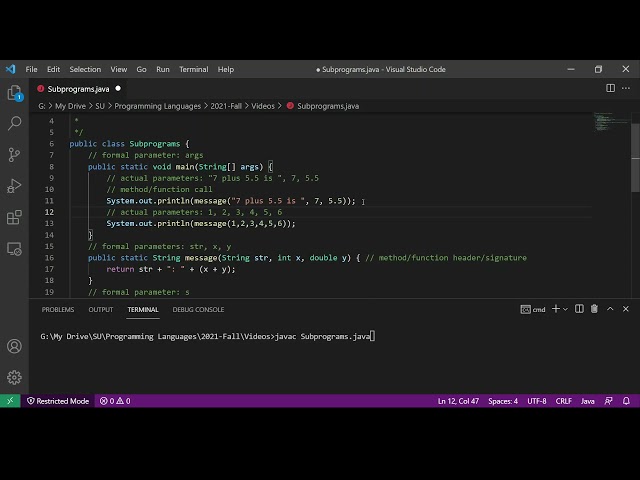Viewport: 640px width, 480px height.
Task: Select the Subprograms.java editor tab
Action: pyautogui.click(x=78, y=89)
